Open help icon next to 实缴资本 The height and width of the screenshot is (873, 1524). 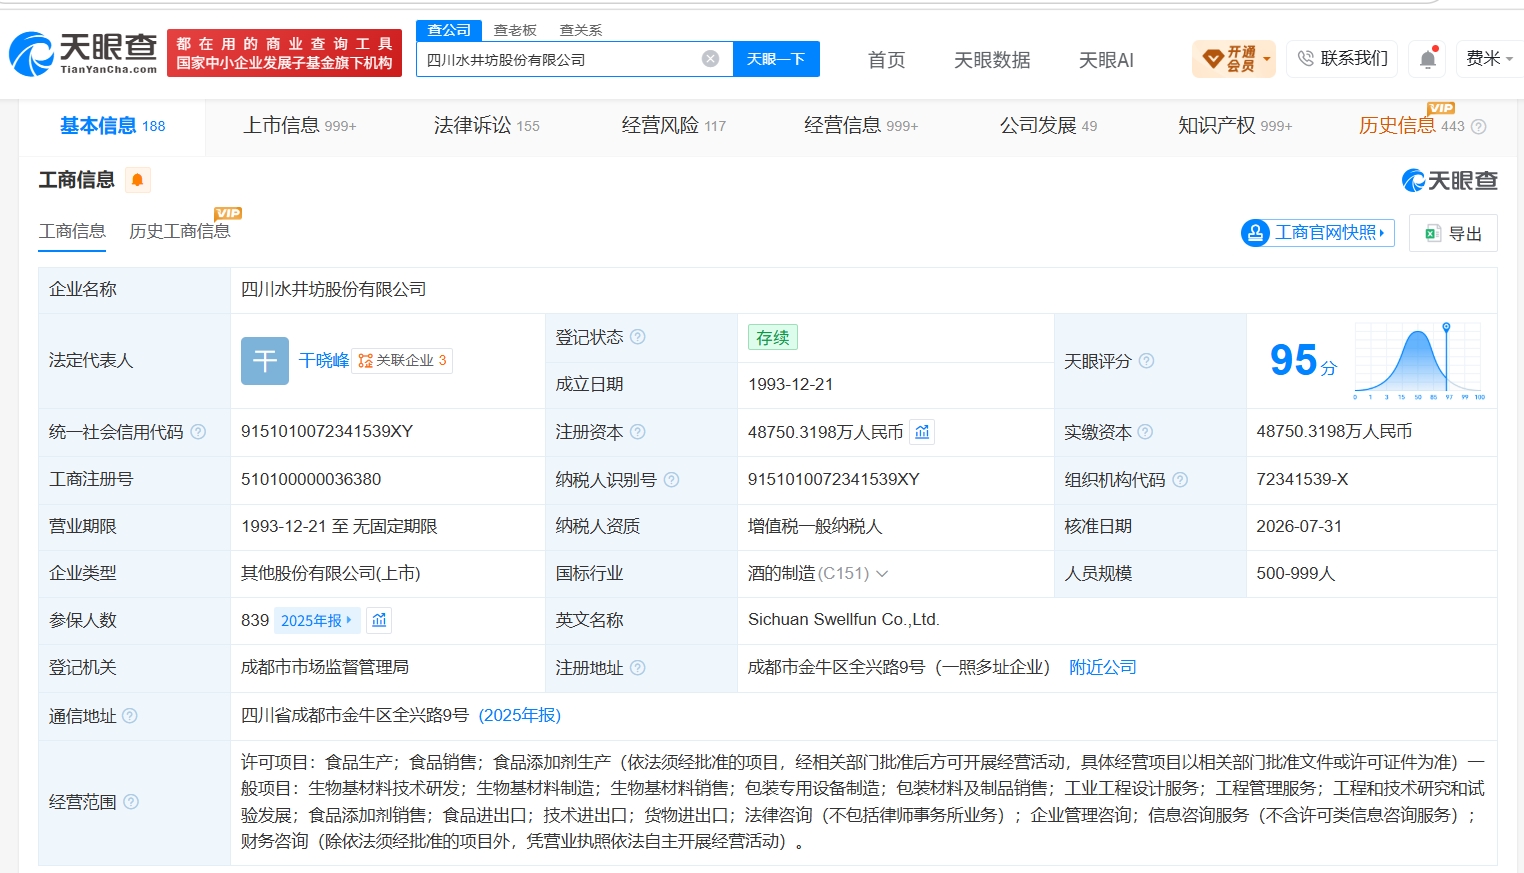click(1146, 432)
